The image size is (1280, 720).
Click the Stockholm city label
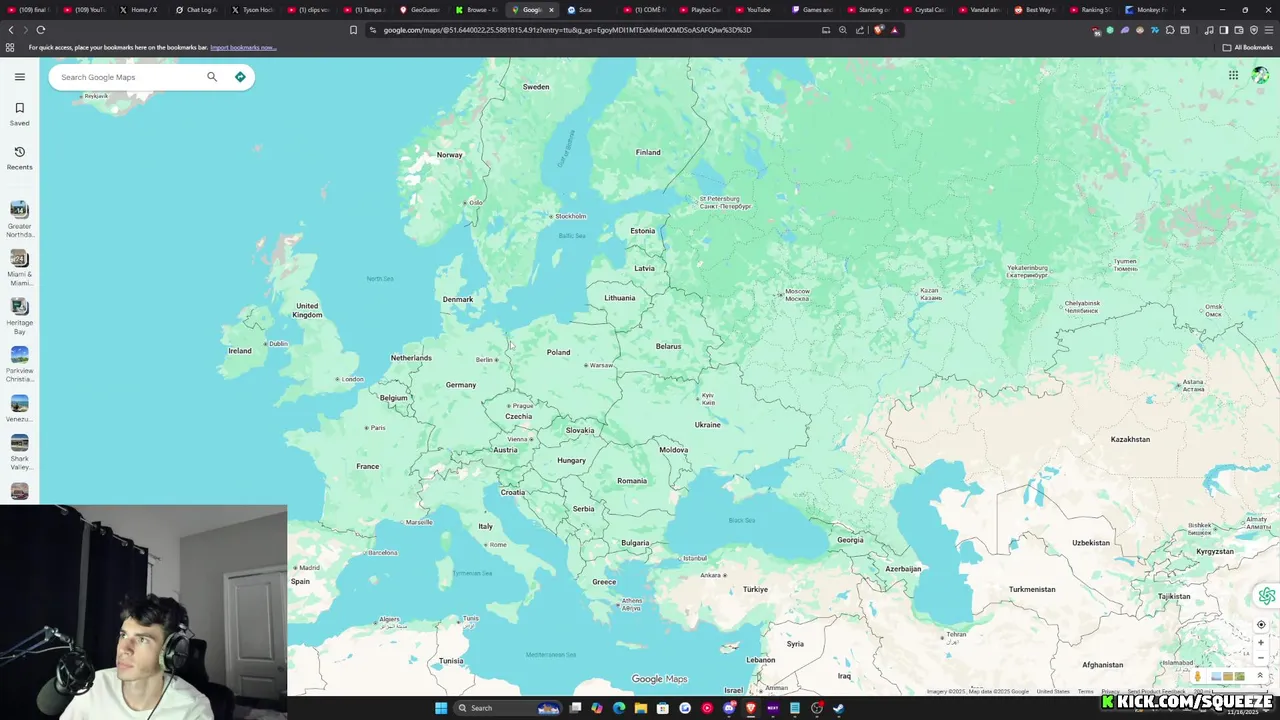(570, 216)
